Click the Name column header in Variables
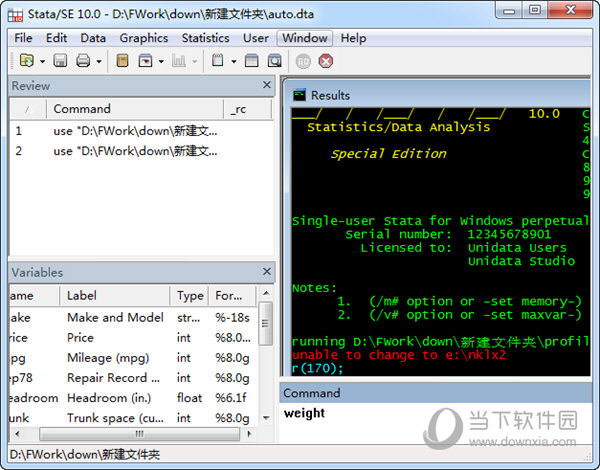This screenshot has width=600, height=470. 34,295
